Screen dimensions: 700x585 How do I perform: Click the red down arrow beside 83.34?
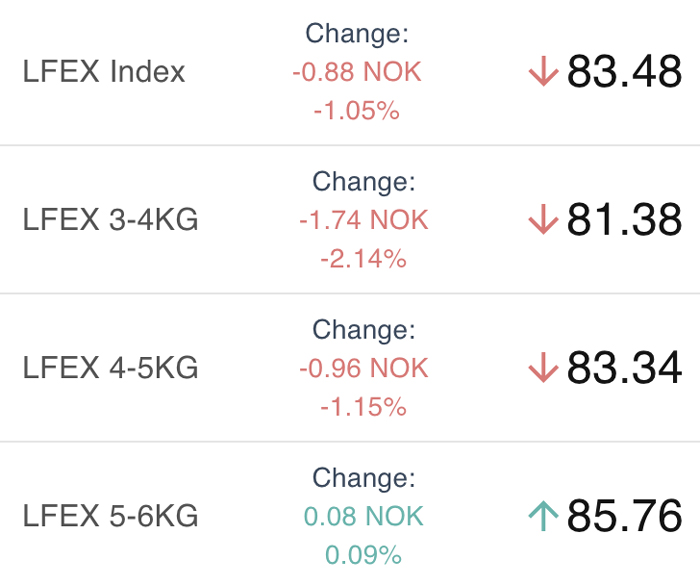(543, 368)
